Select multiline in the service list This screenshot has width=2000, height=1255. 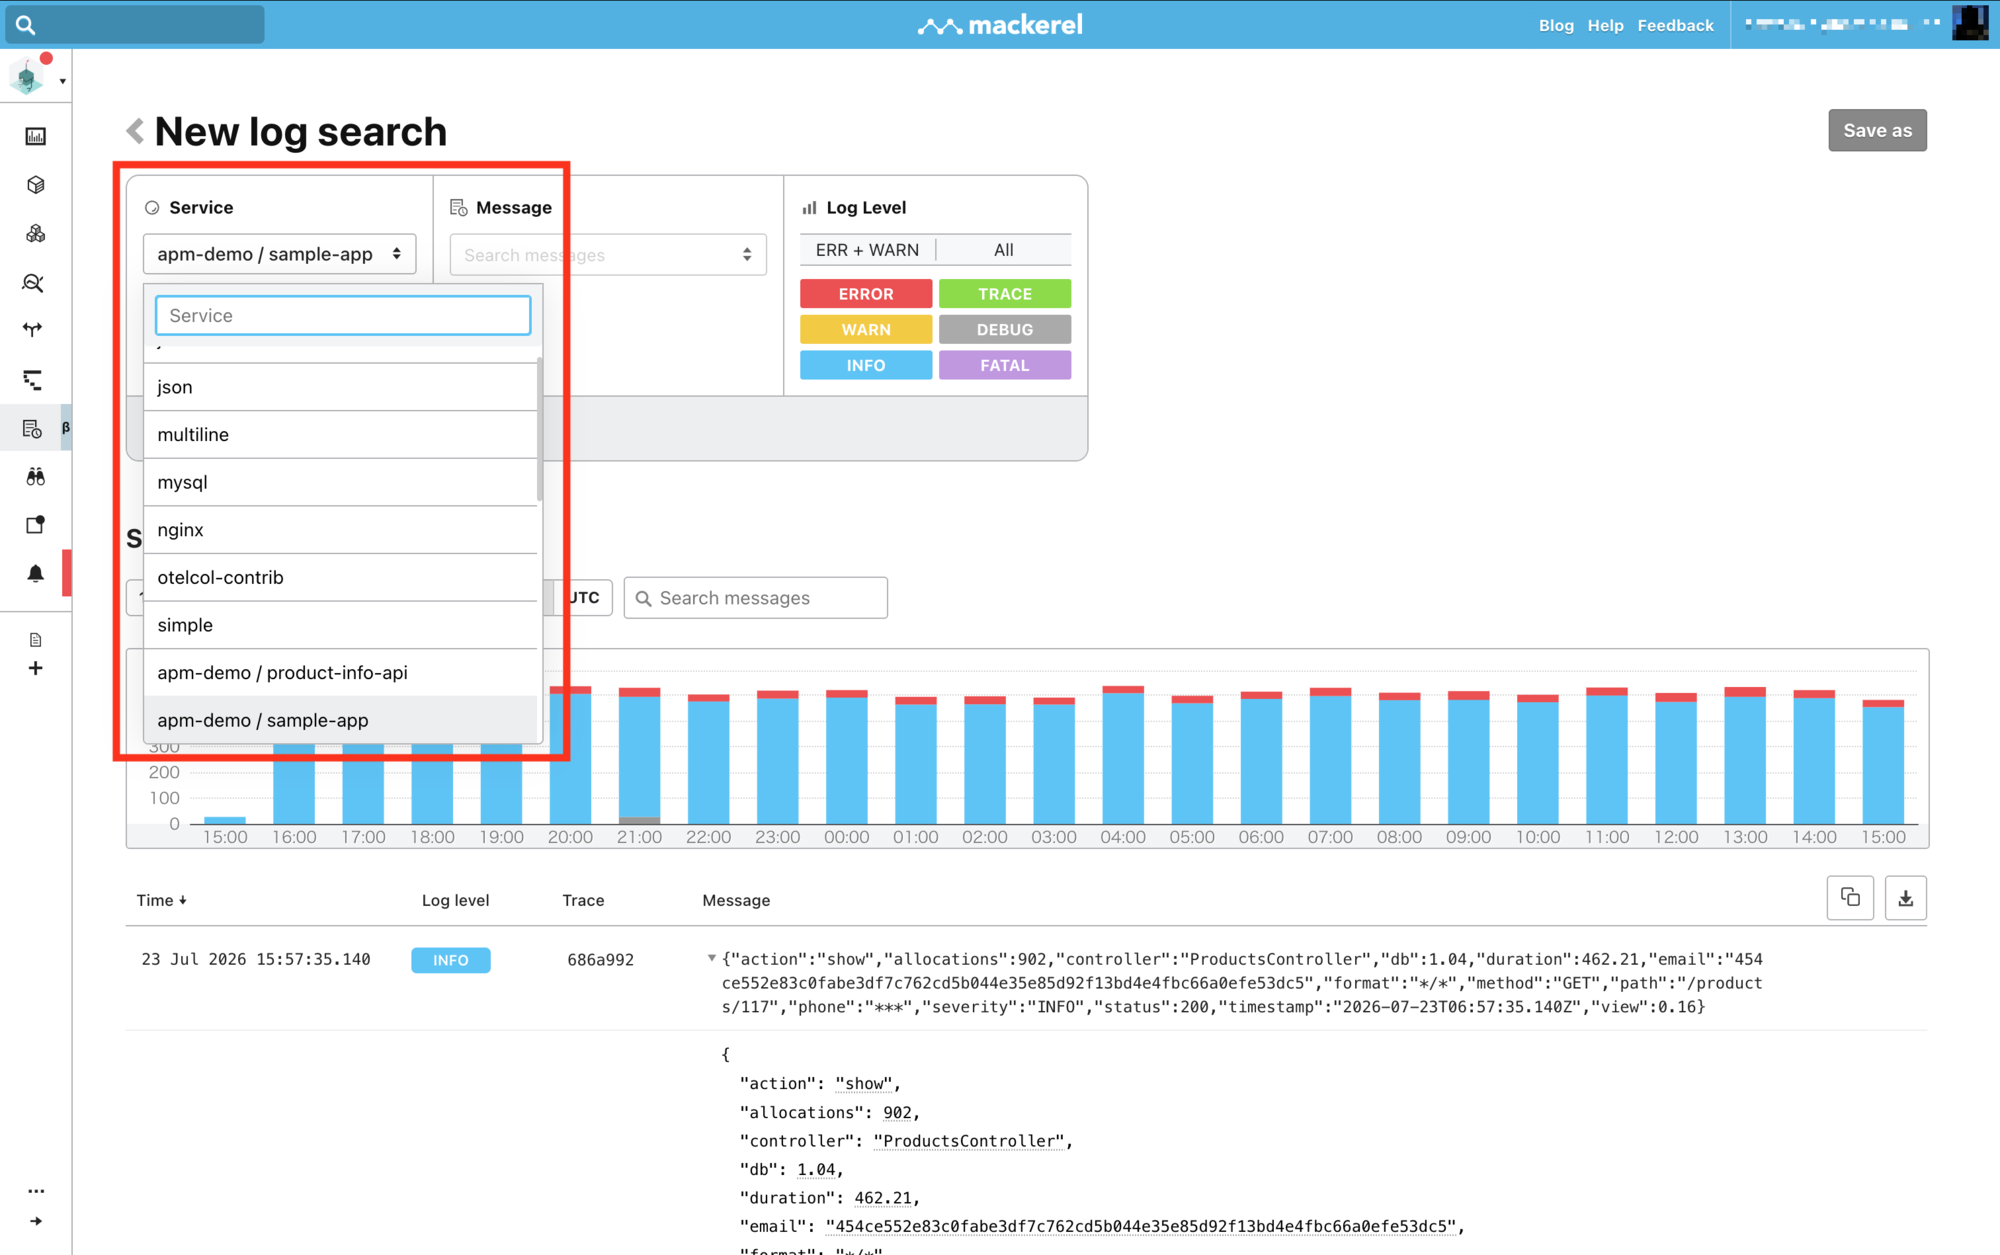point(340,435)
